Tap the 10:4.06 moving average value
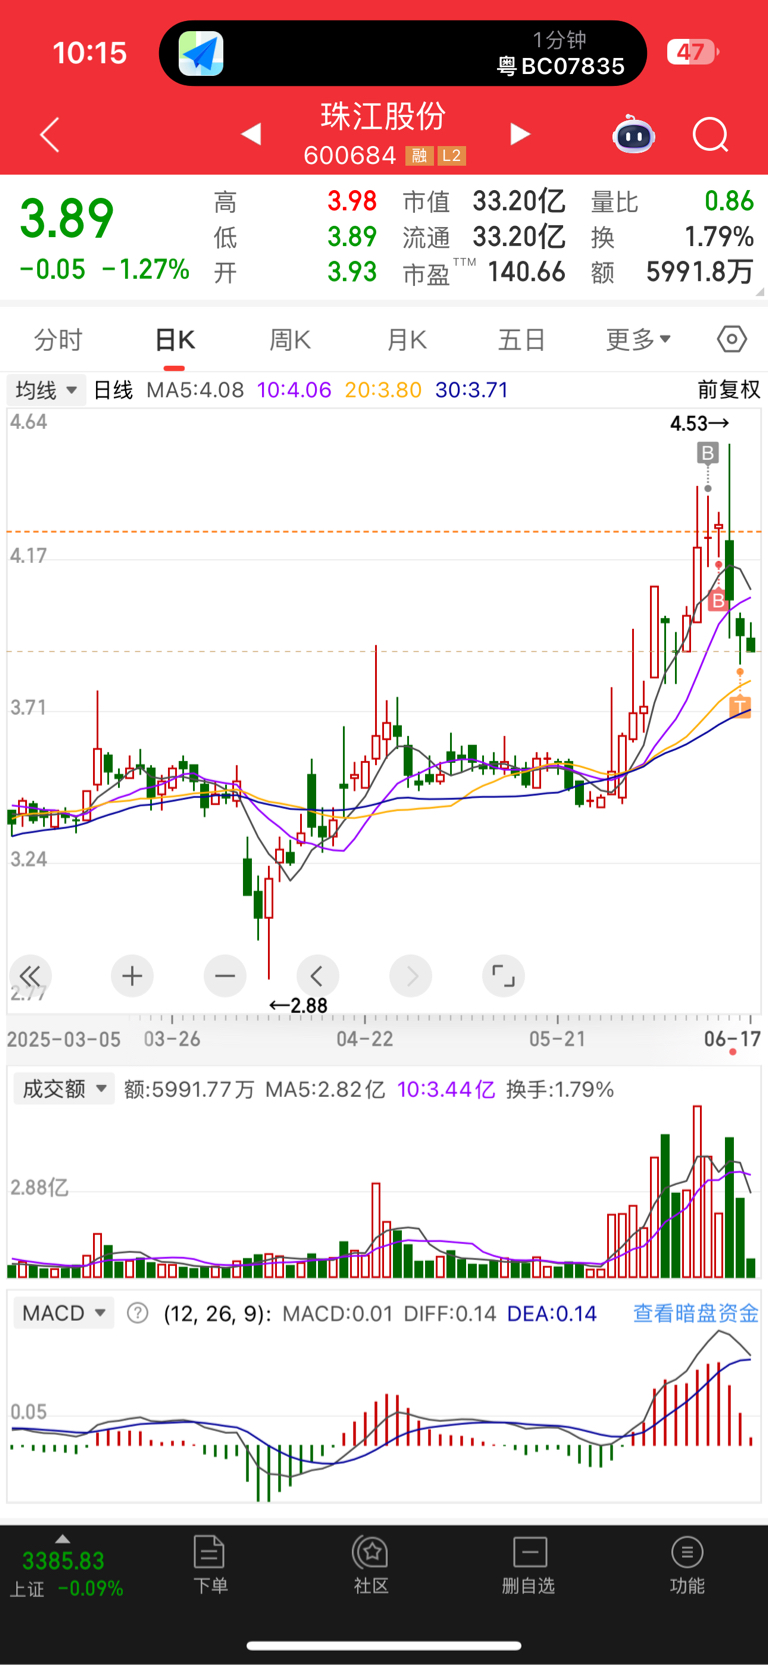The height and width of the screenshot is (1665, 768). pyautogui.click(x=294, y=390)
